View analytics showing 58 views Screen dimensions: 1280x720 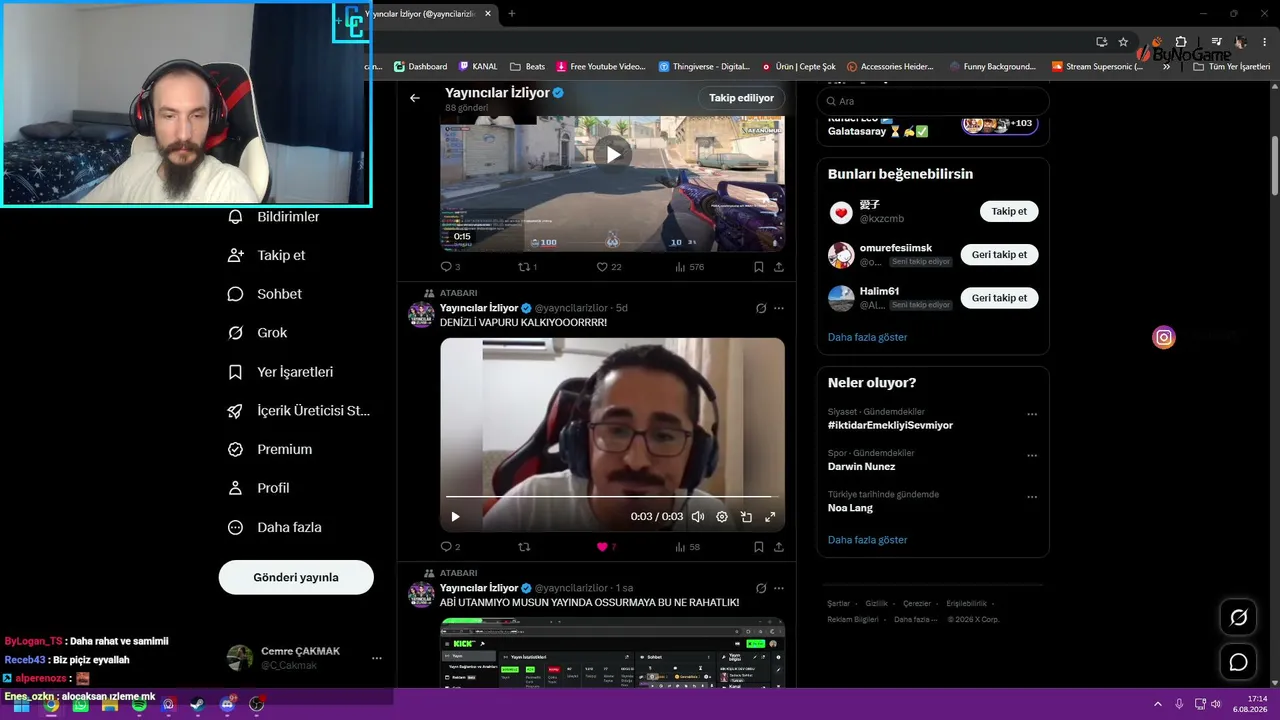[x=688, y=547]
